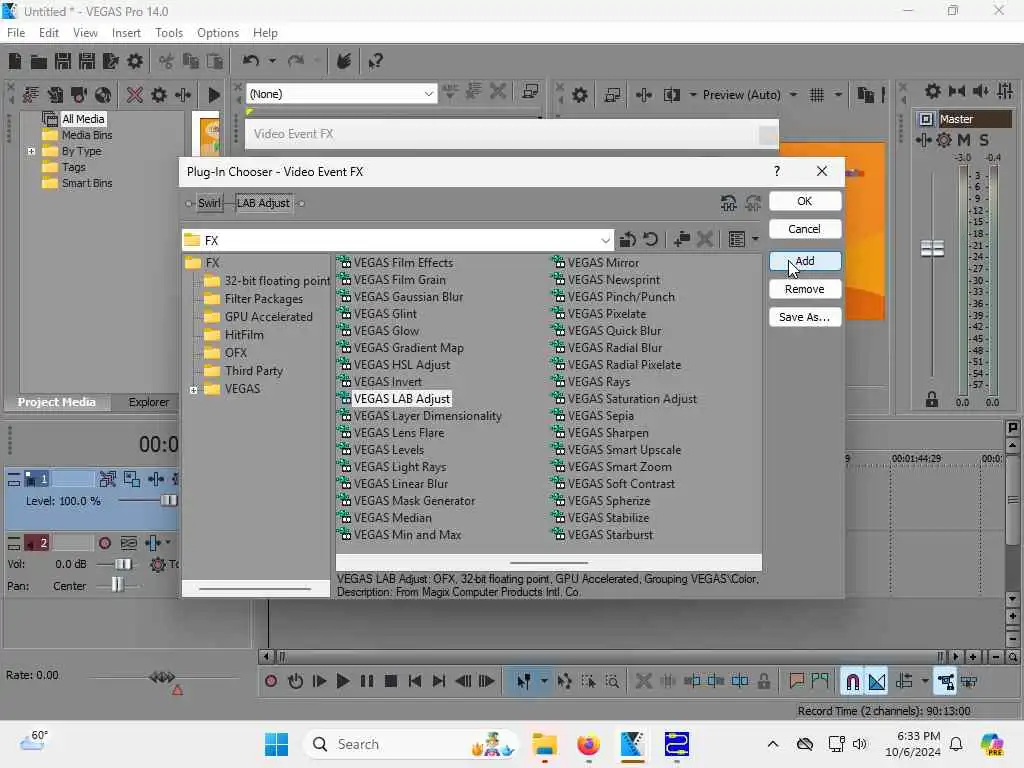The height and width of the screenshot is (768, 1024).
Task: Open the Insert menu
Action: tap(126, 33)
